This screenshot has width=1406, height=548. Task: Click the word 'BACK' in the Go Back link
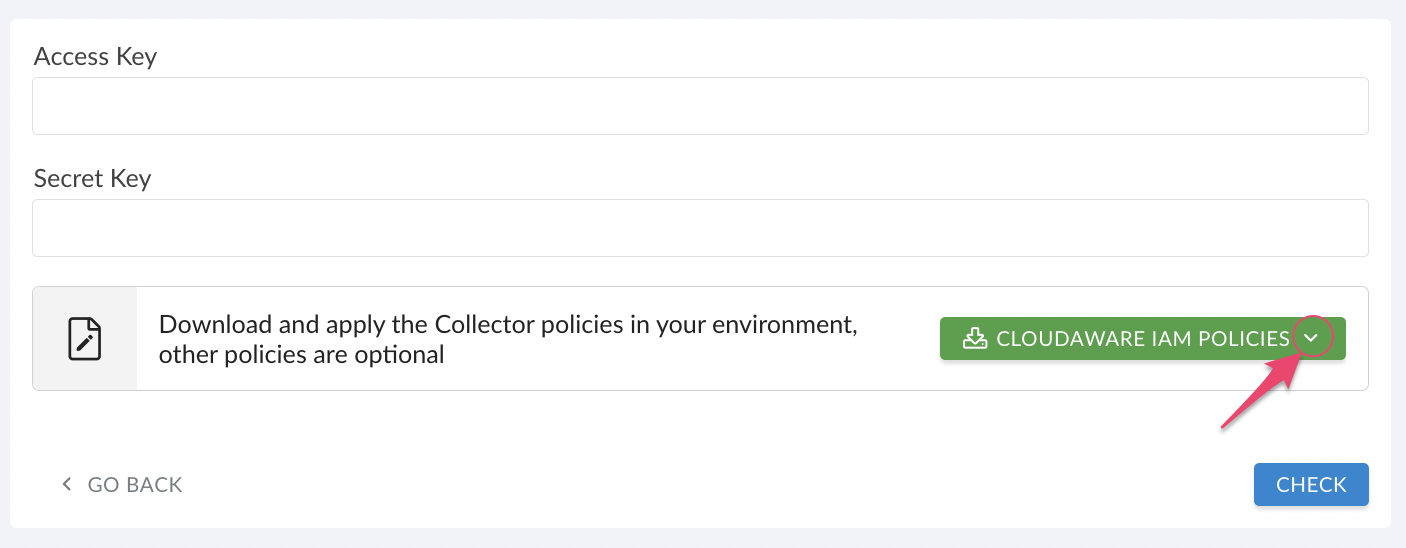coord(154,485)
